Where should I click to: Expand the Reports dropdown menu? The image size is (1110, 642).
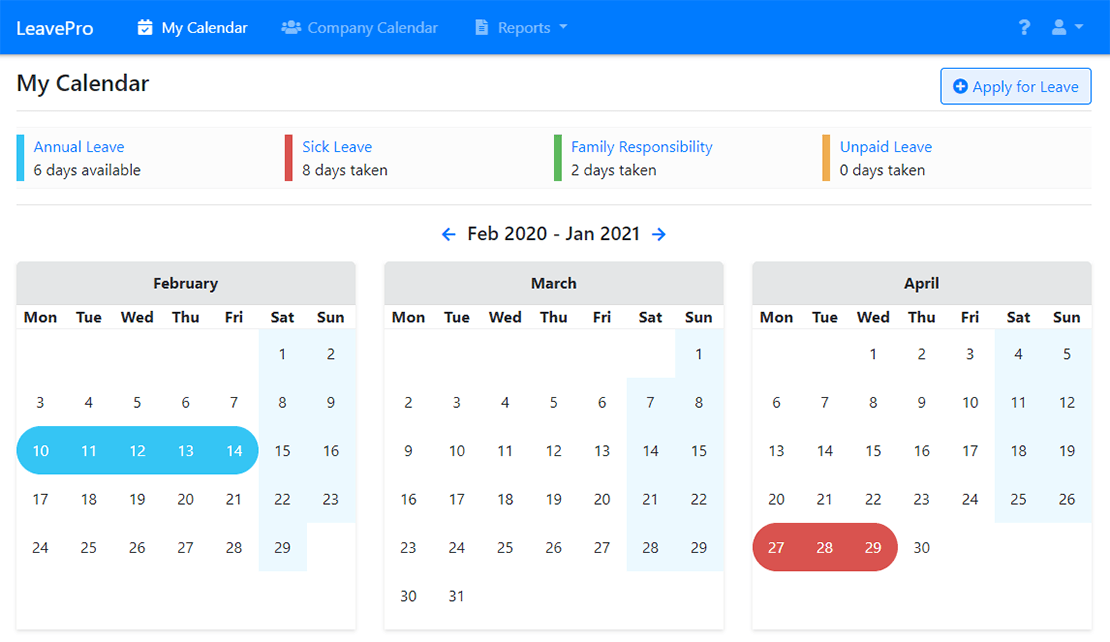(x=522, y=28)
